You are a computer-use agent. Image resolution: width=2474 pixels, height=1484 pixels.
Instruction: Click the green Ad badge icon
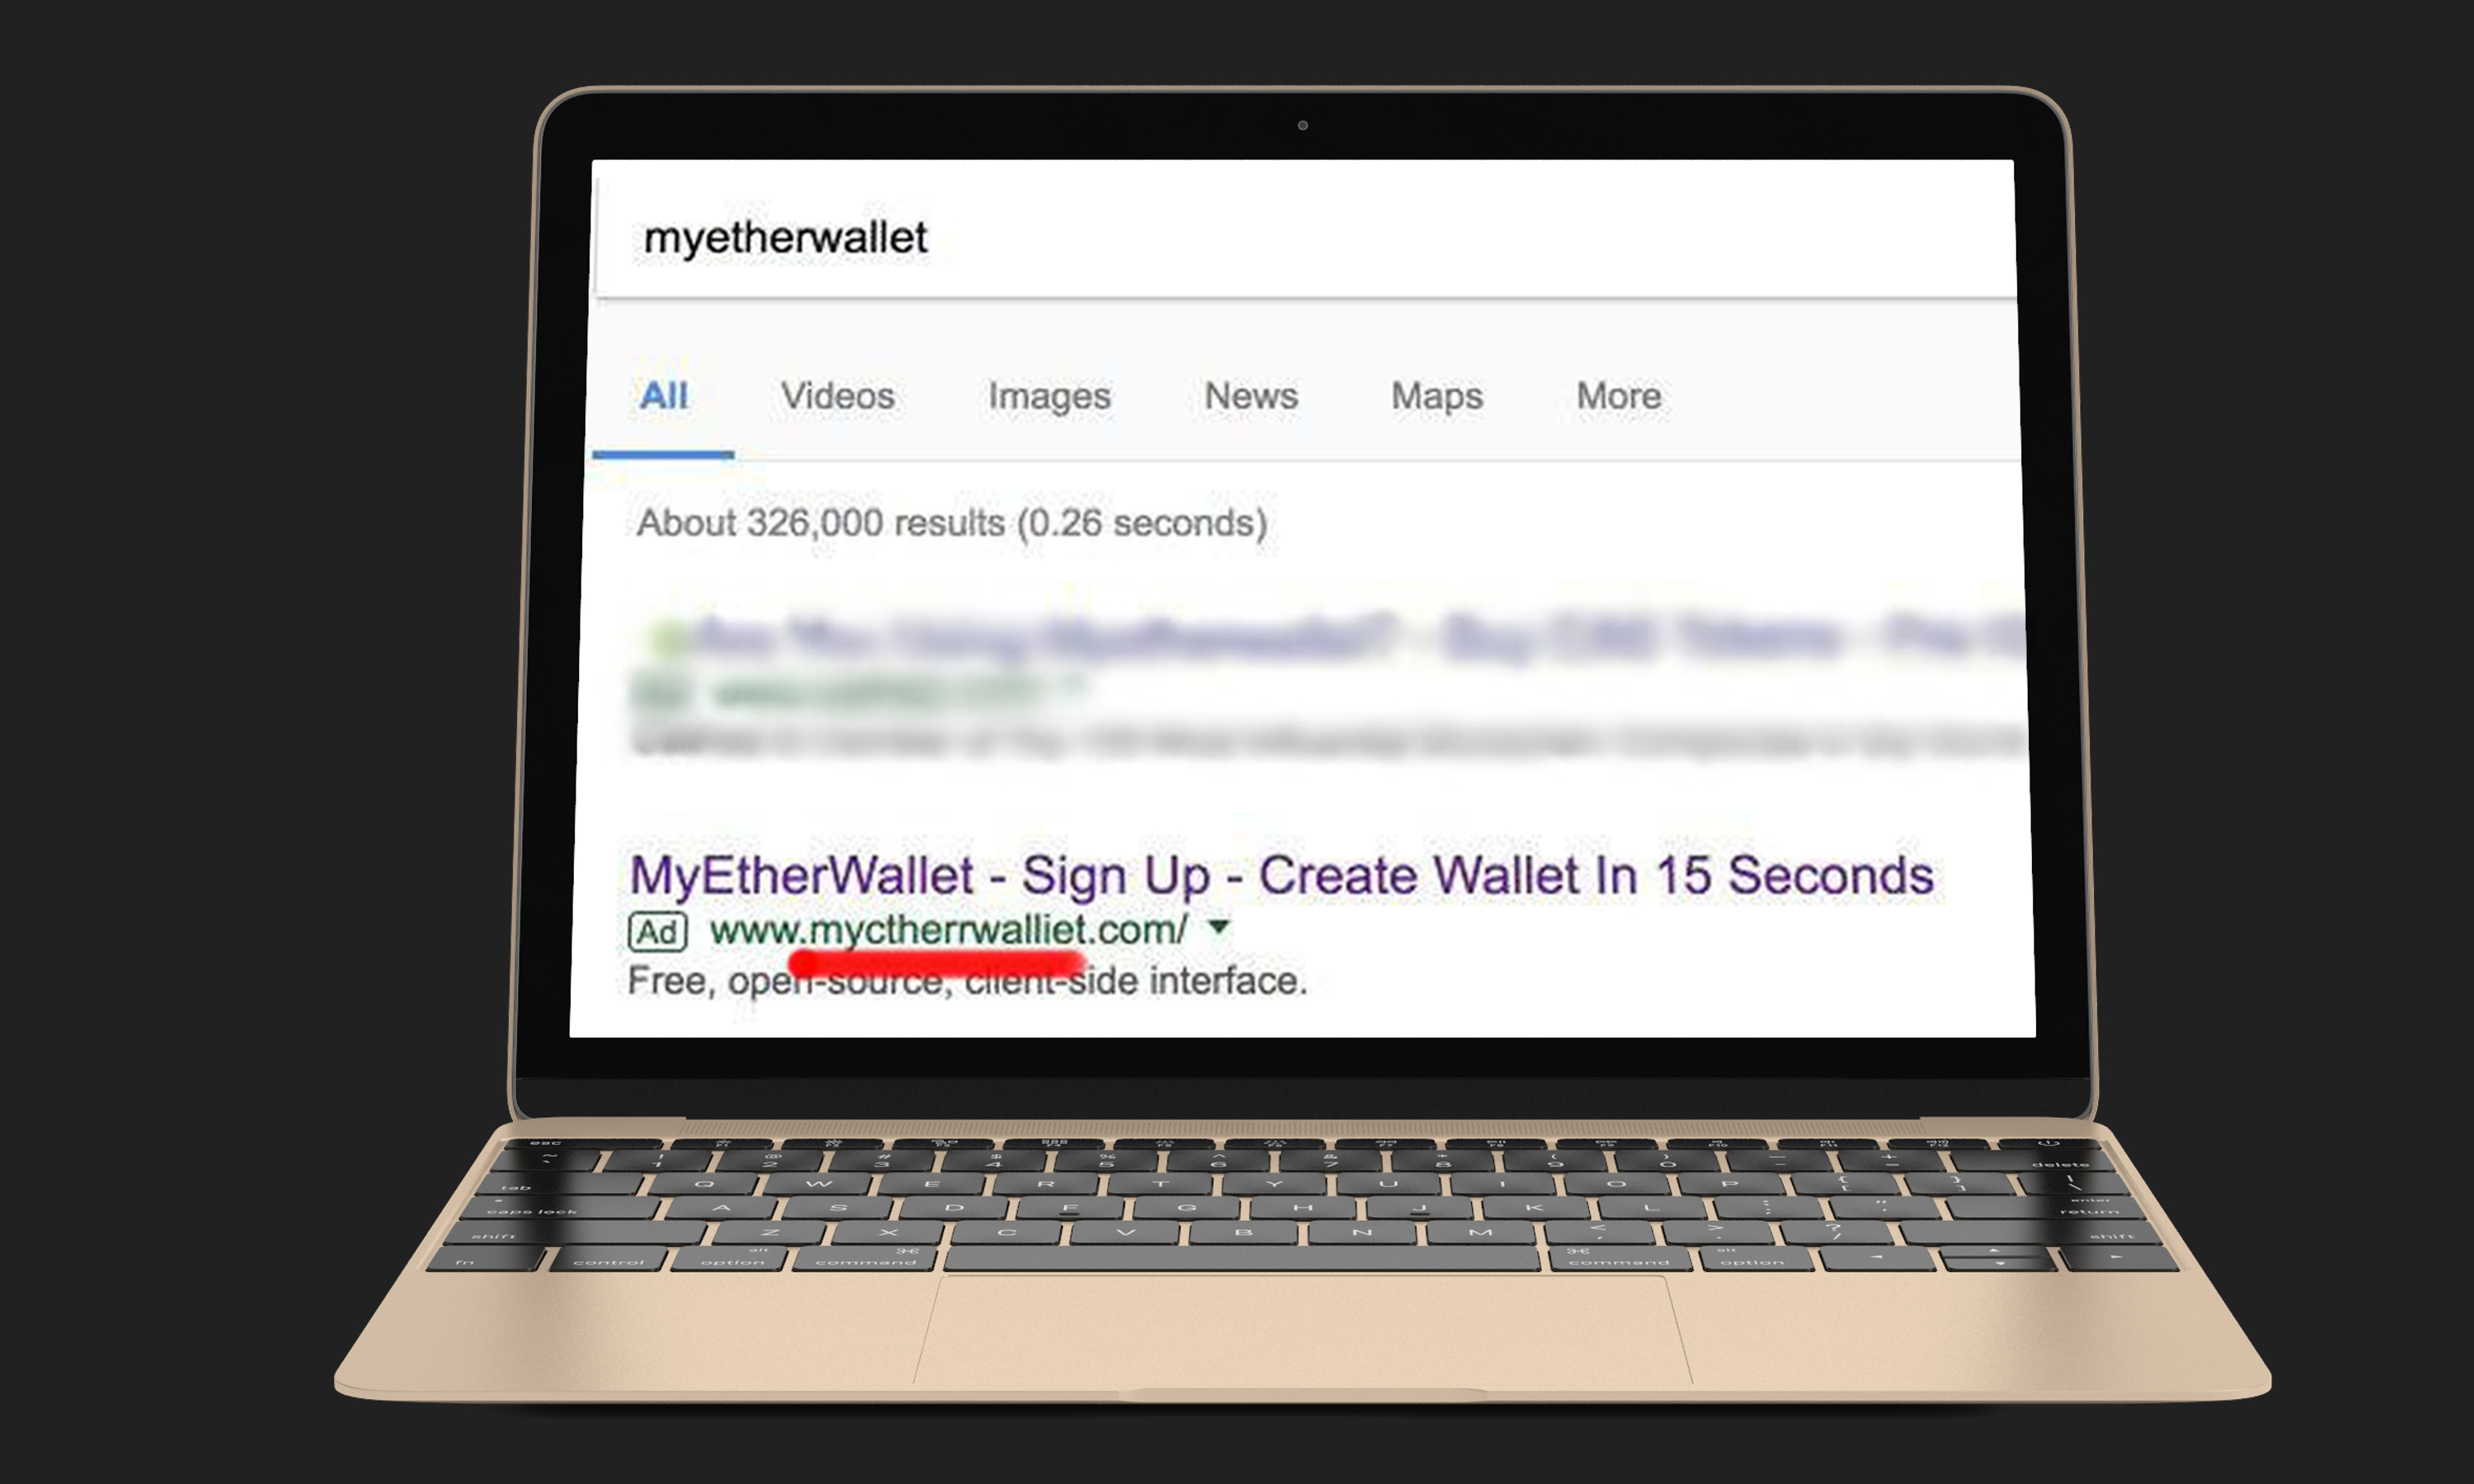point(657,932)
